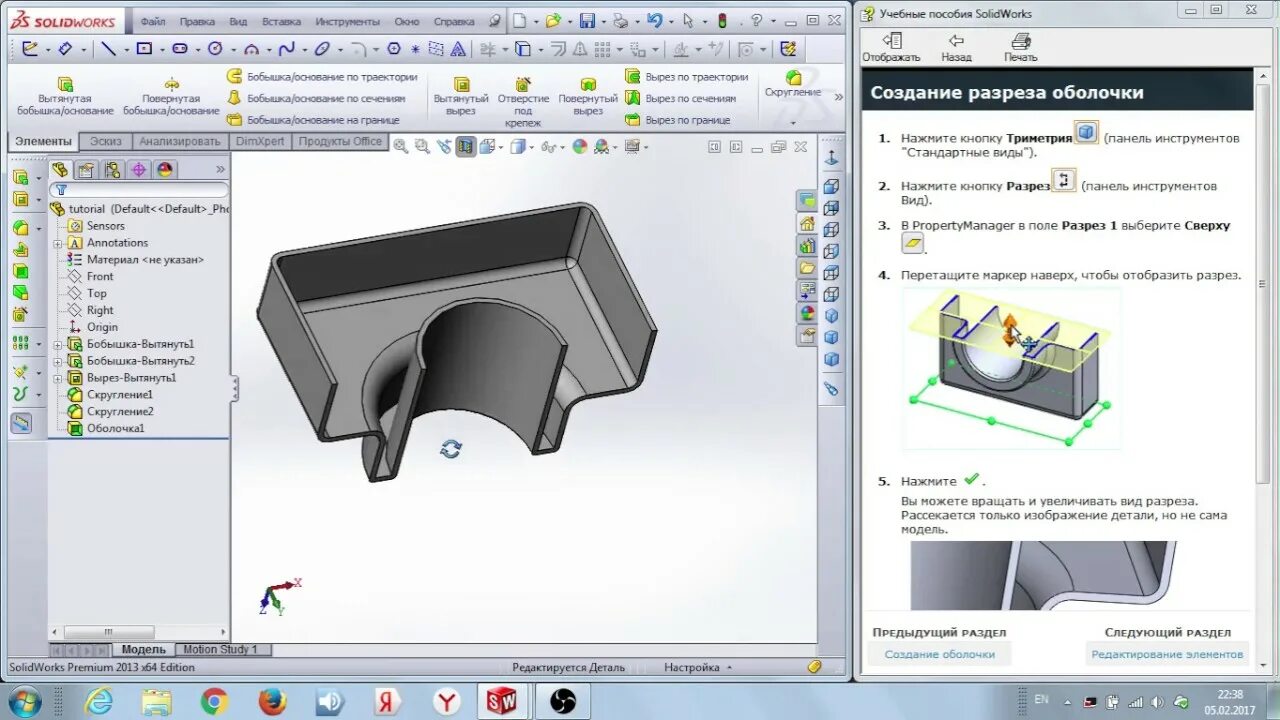Click the Скругление fillet tool in ribbon
Image resolution: width=1280 pixels, height=720 pixels.
click(x=793, y=84)
